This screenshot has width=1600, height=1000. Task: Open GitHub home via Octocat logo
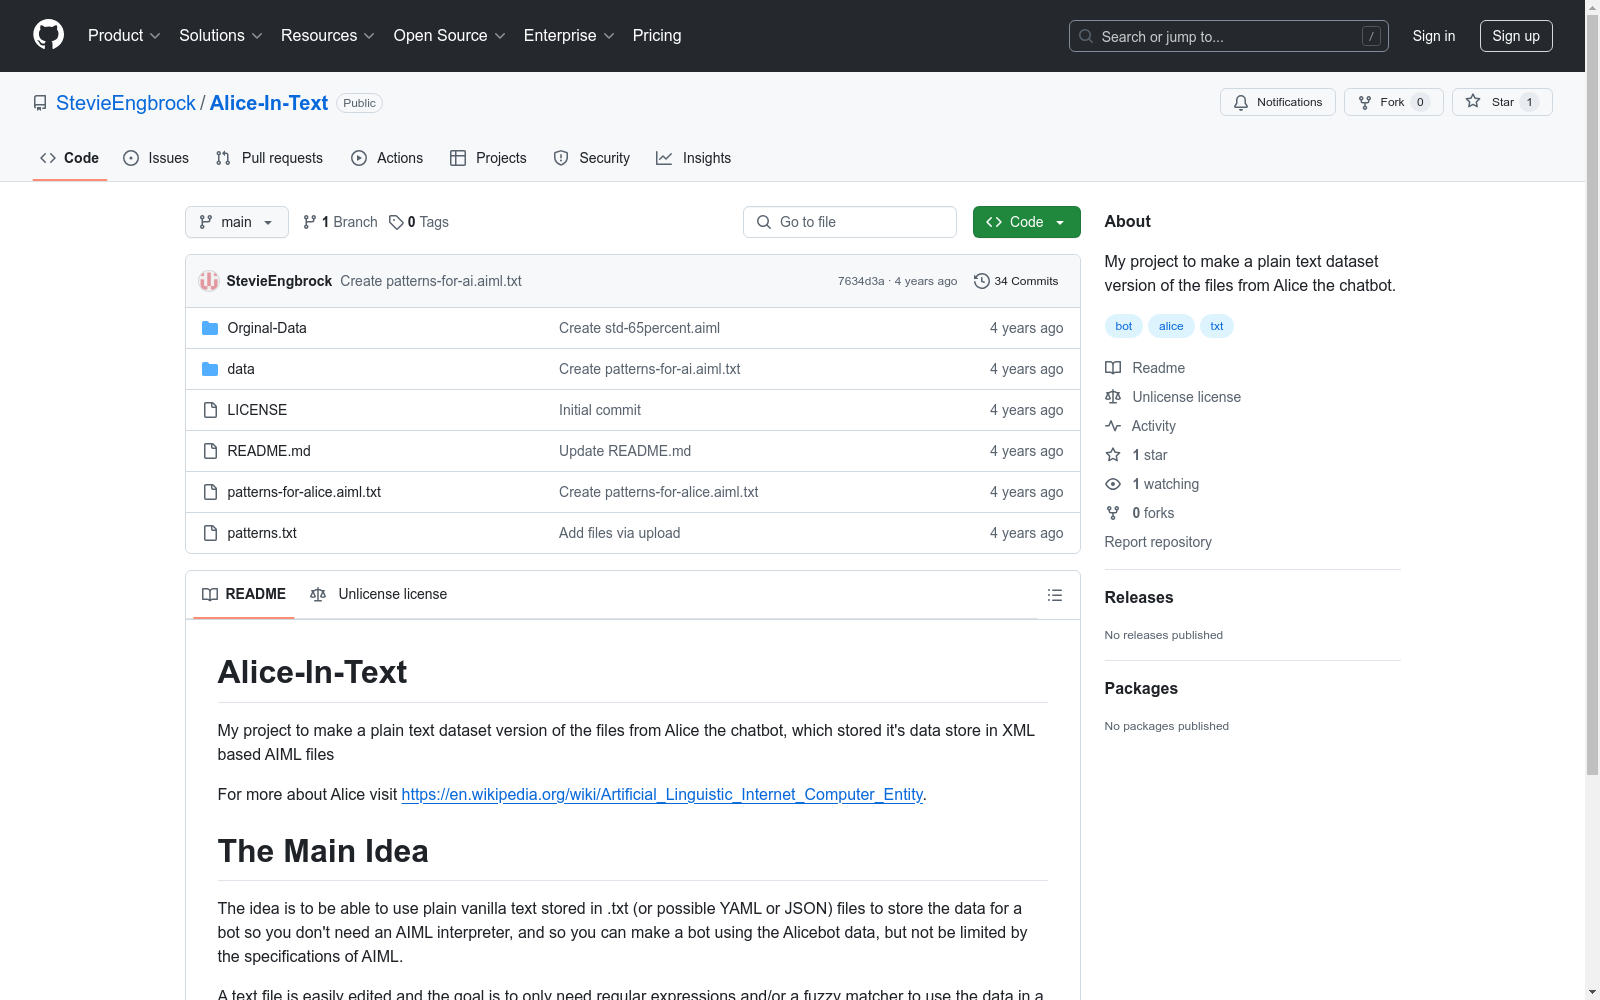48,35
